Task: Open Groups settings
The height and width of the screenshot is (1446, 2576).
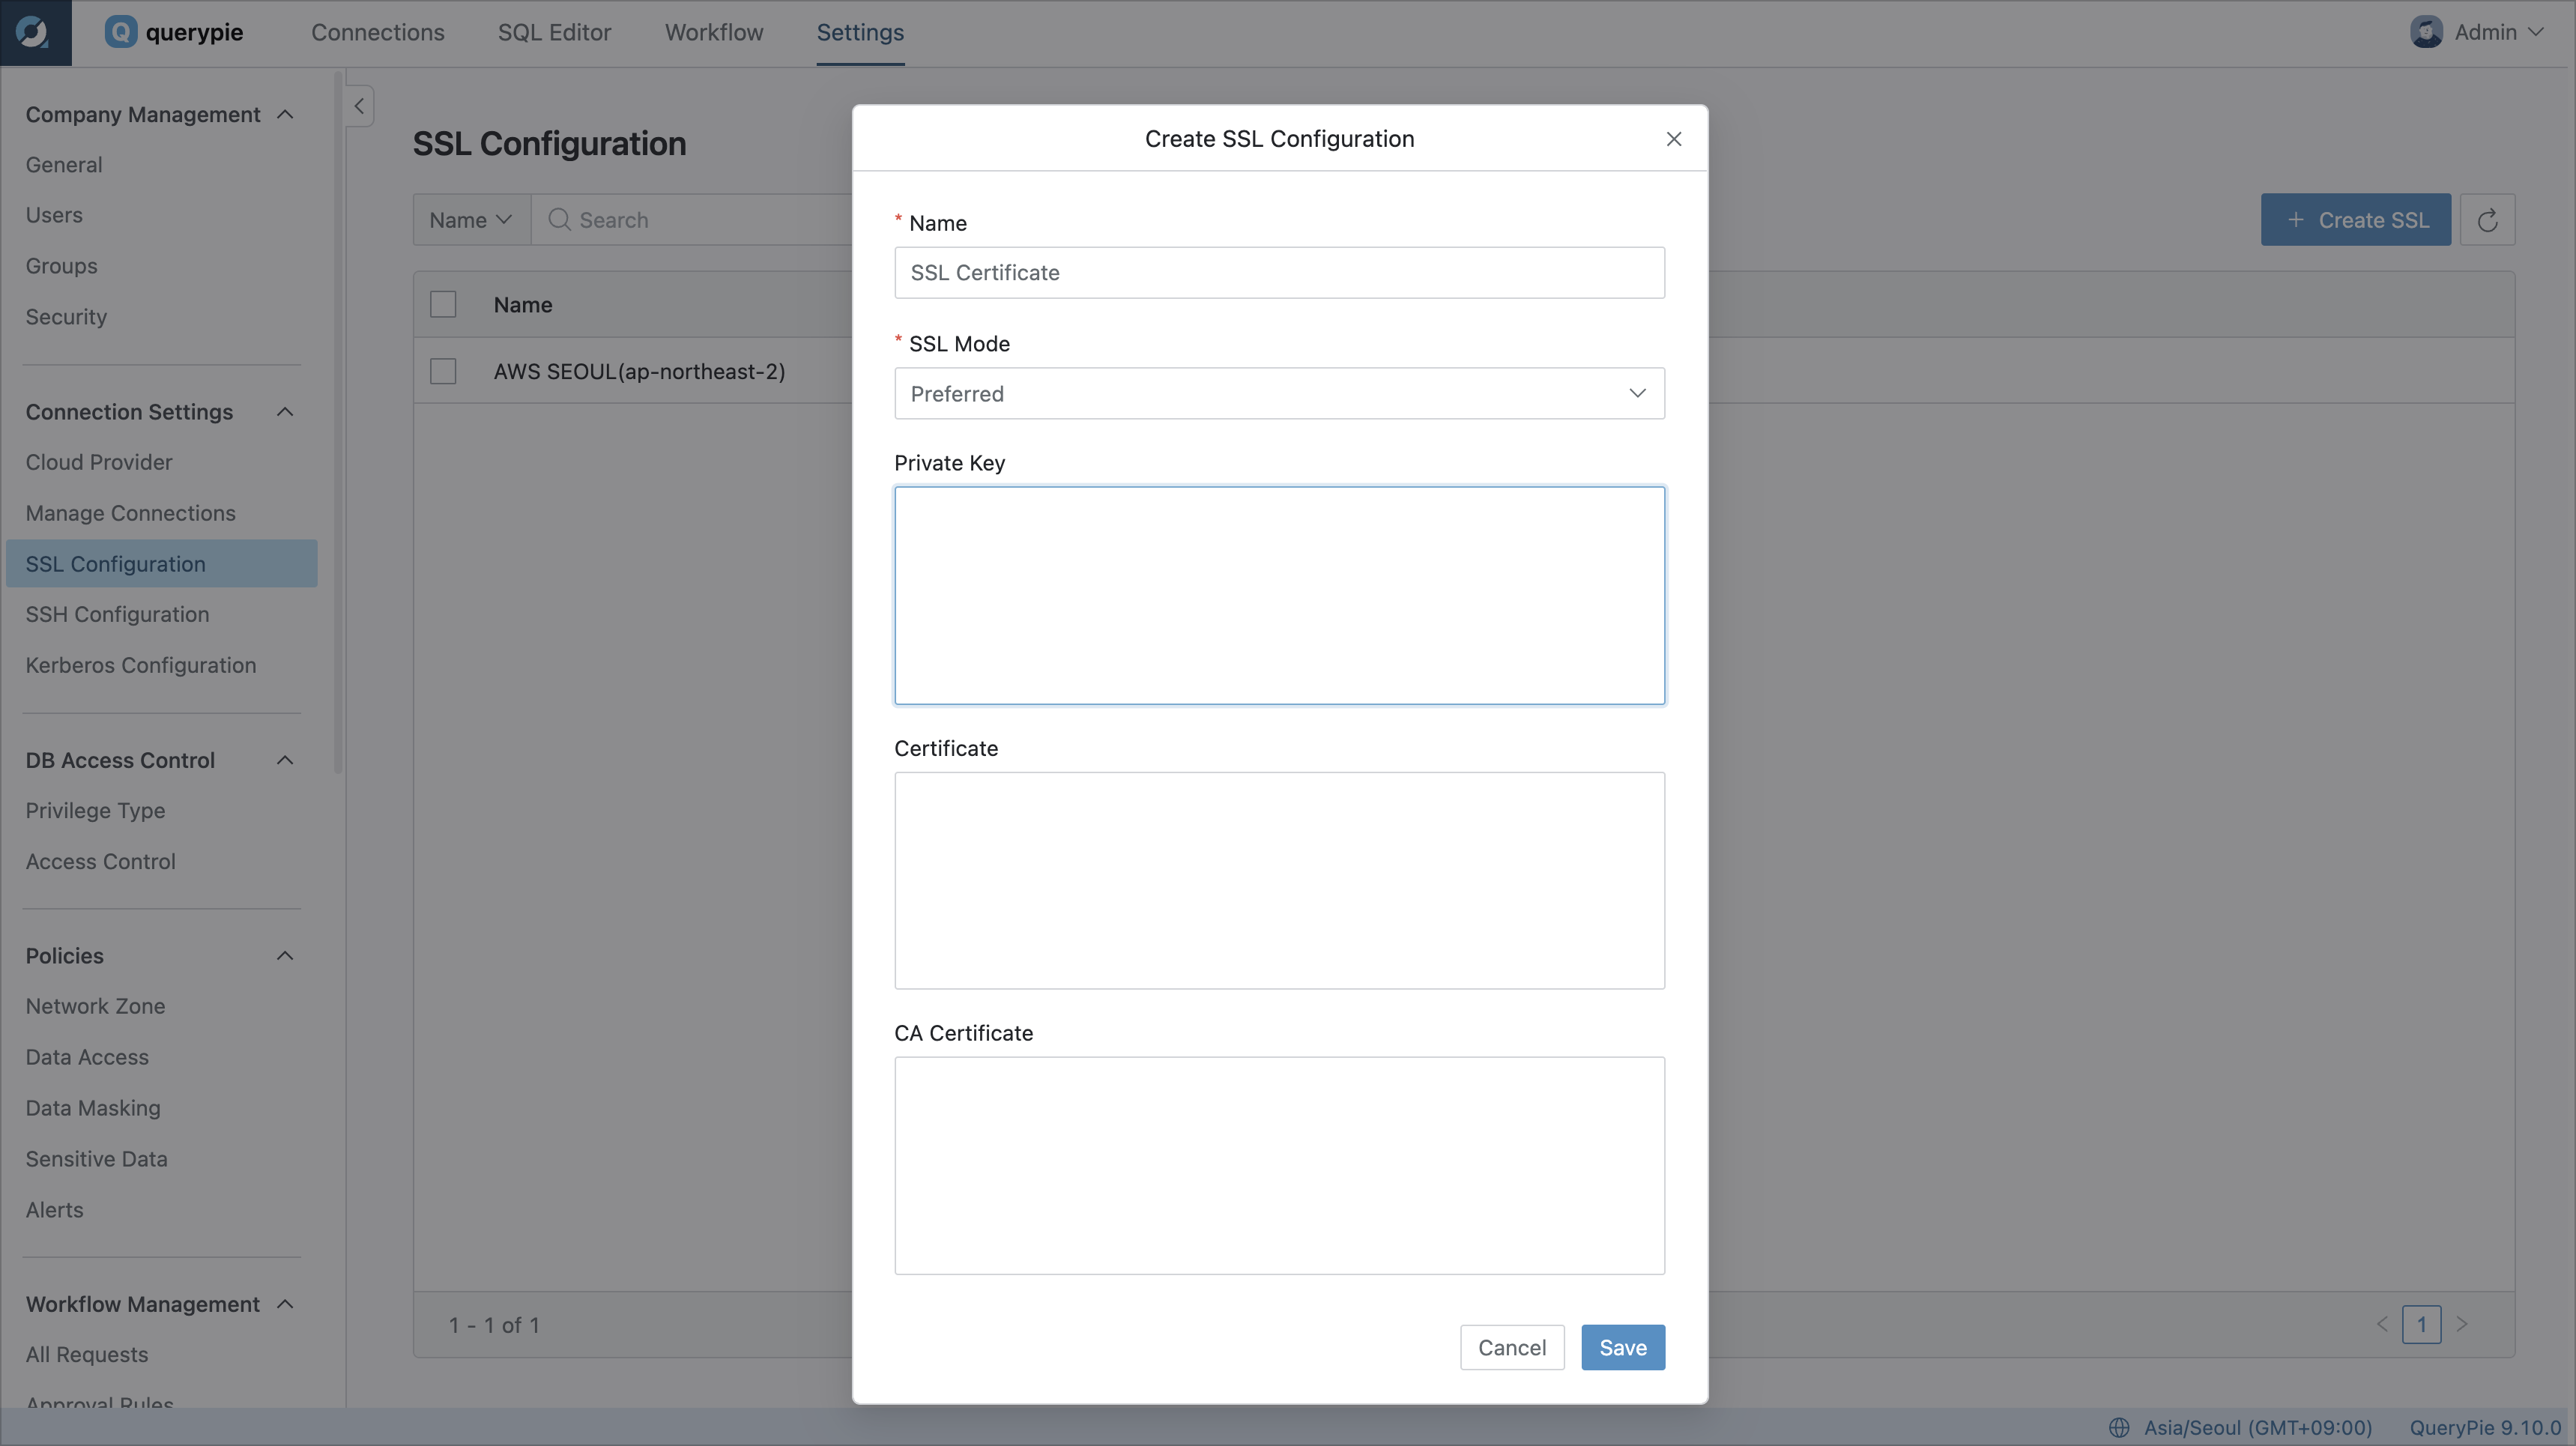Action: click(61, 266)
